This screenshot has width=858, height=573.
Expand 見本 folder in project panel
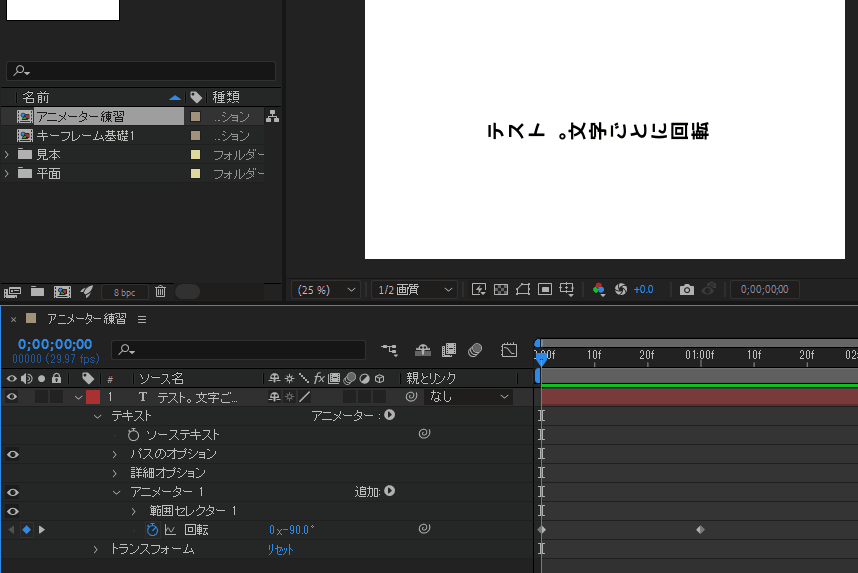coord(7,155)
